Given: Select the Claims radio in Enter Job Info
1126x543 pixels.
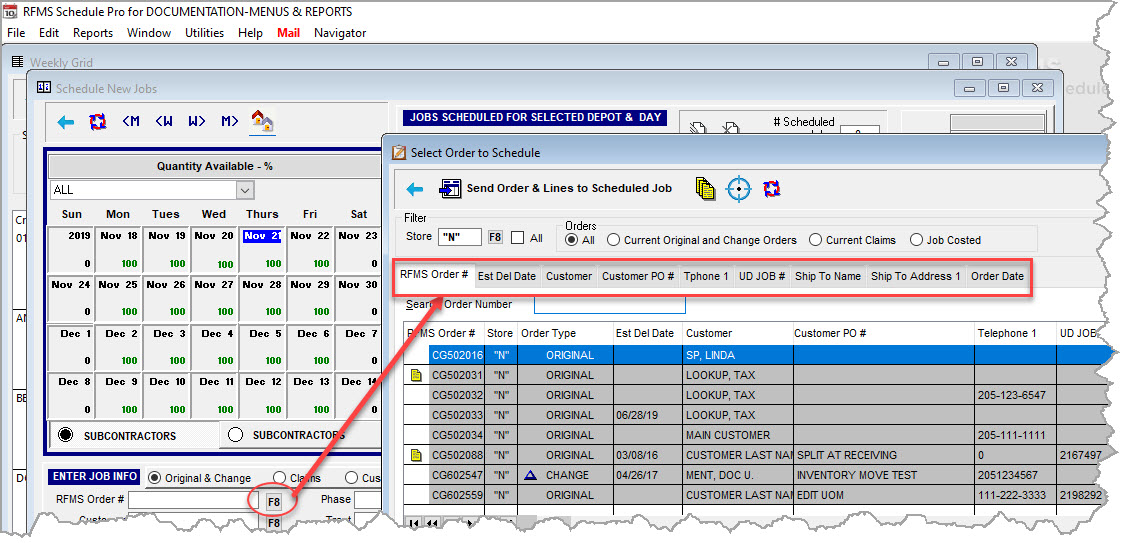Looking at the screenshot, I should (x=278, y=478).
